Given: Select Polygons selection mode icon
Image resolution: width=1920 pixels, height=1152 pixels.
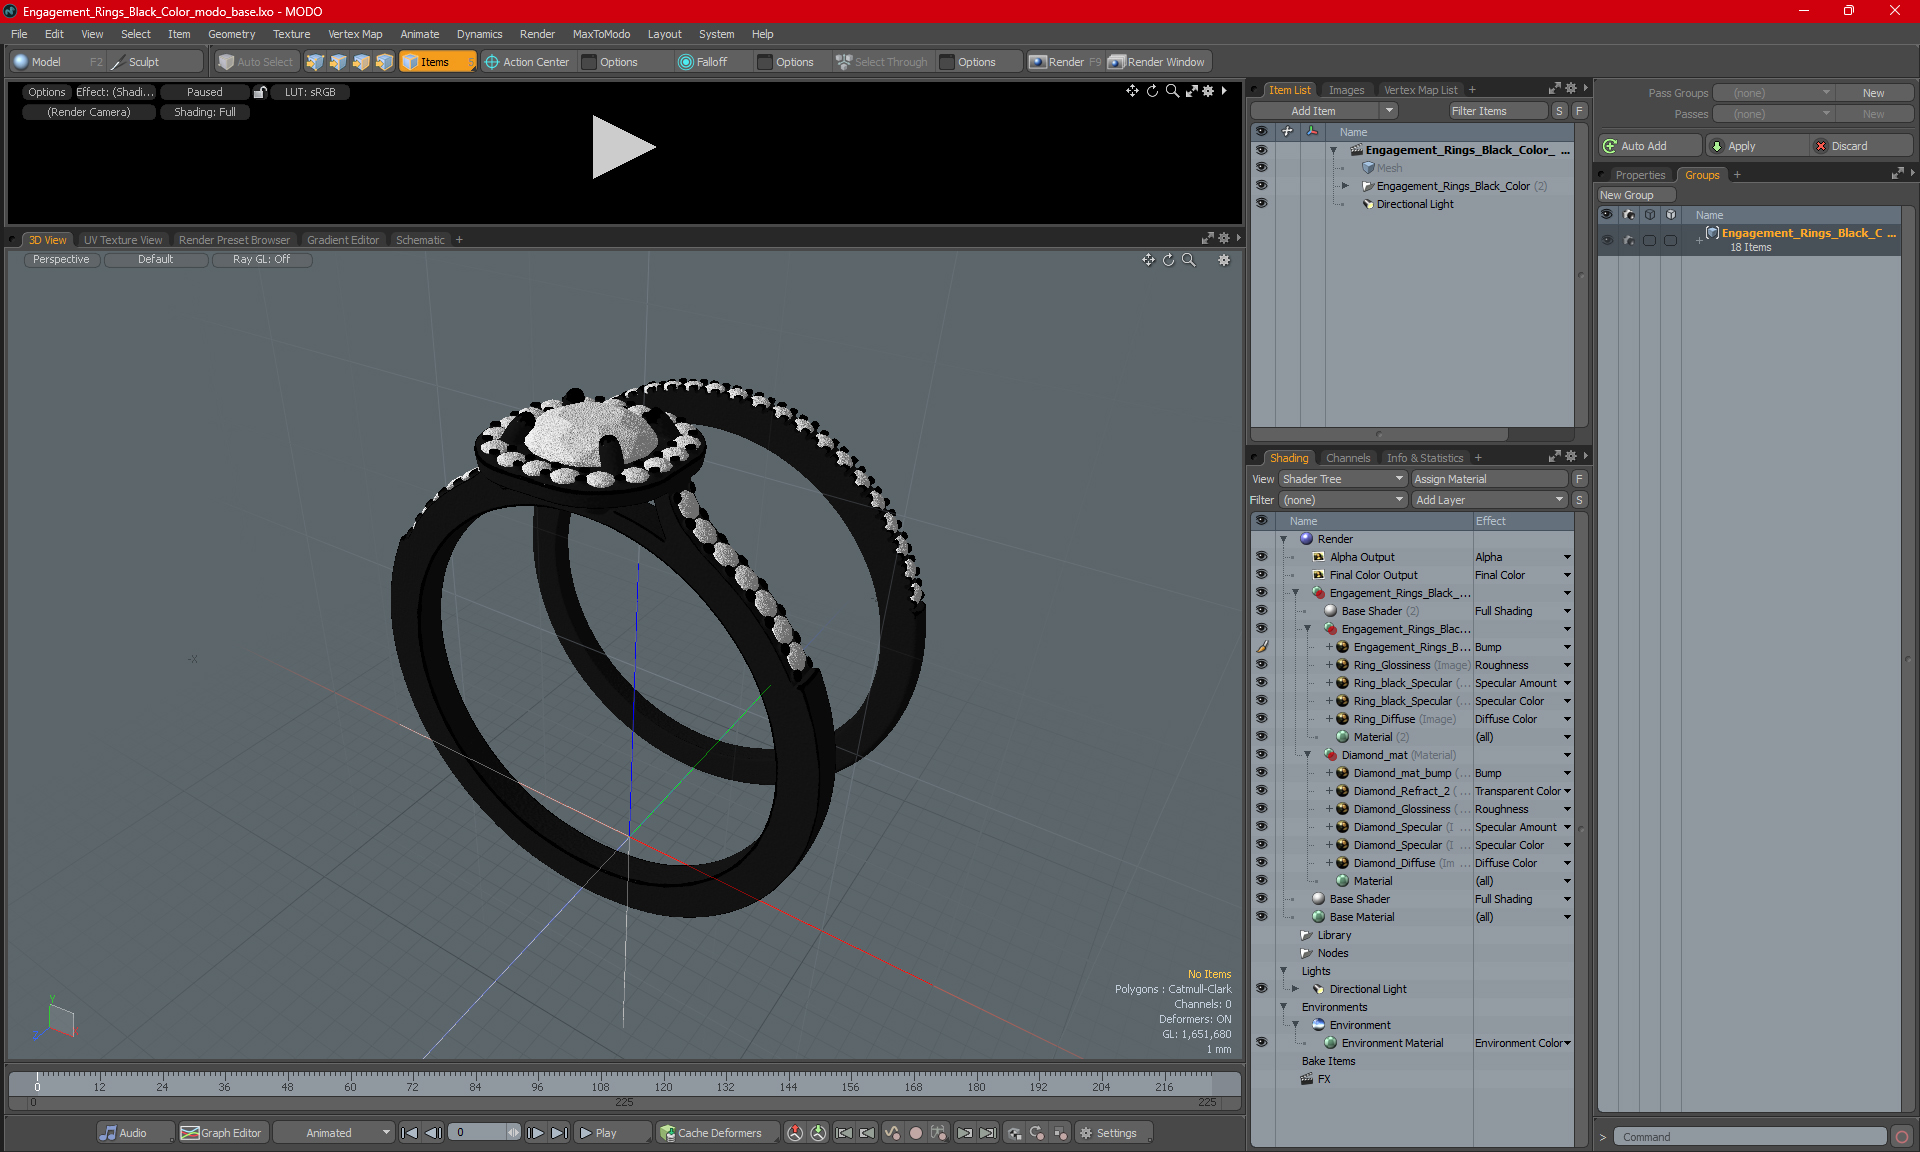Looking at the screenshot, I should tap(361, 62).
